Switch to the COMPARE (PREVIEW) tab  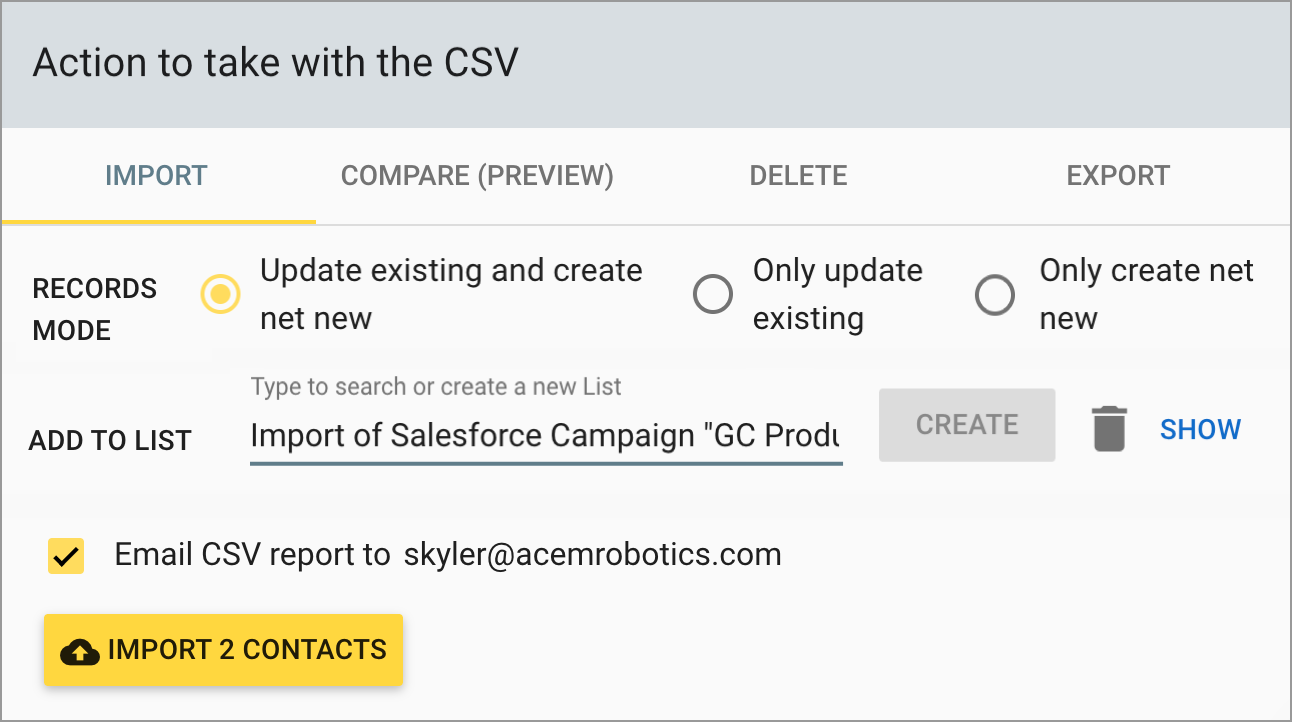coord(477,175)
